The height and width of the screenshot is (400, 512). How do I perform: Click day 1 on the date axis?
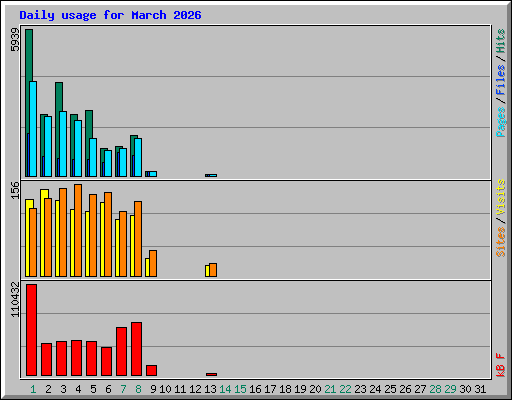[33, 389]
